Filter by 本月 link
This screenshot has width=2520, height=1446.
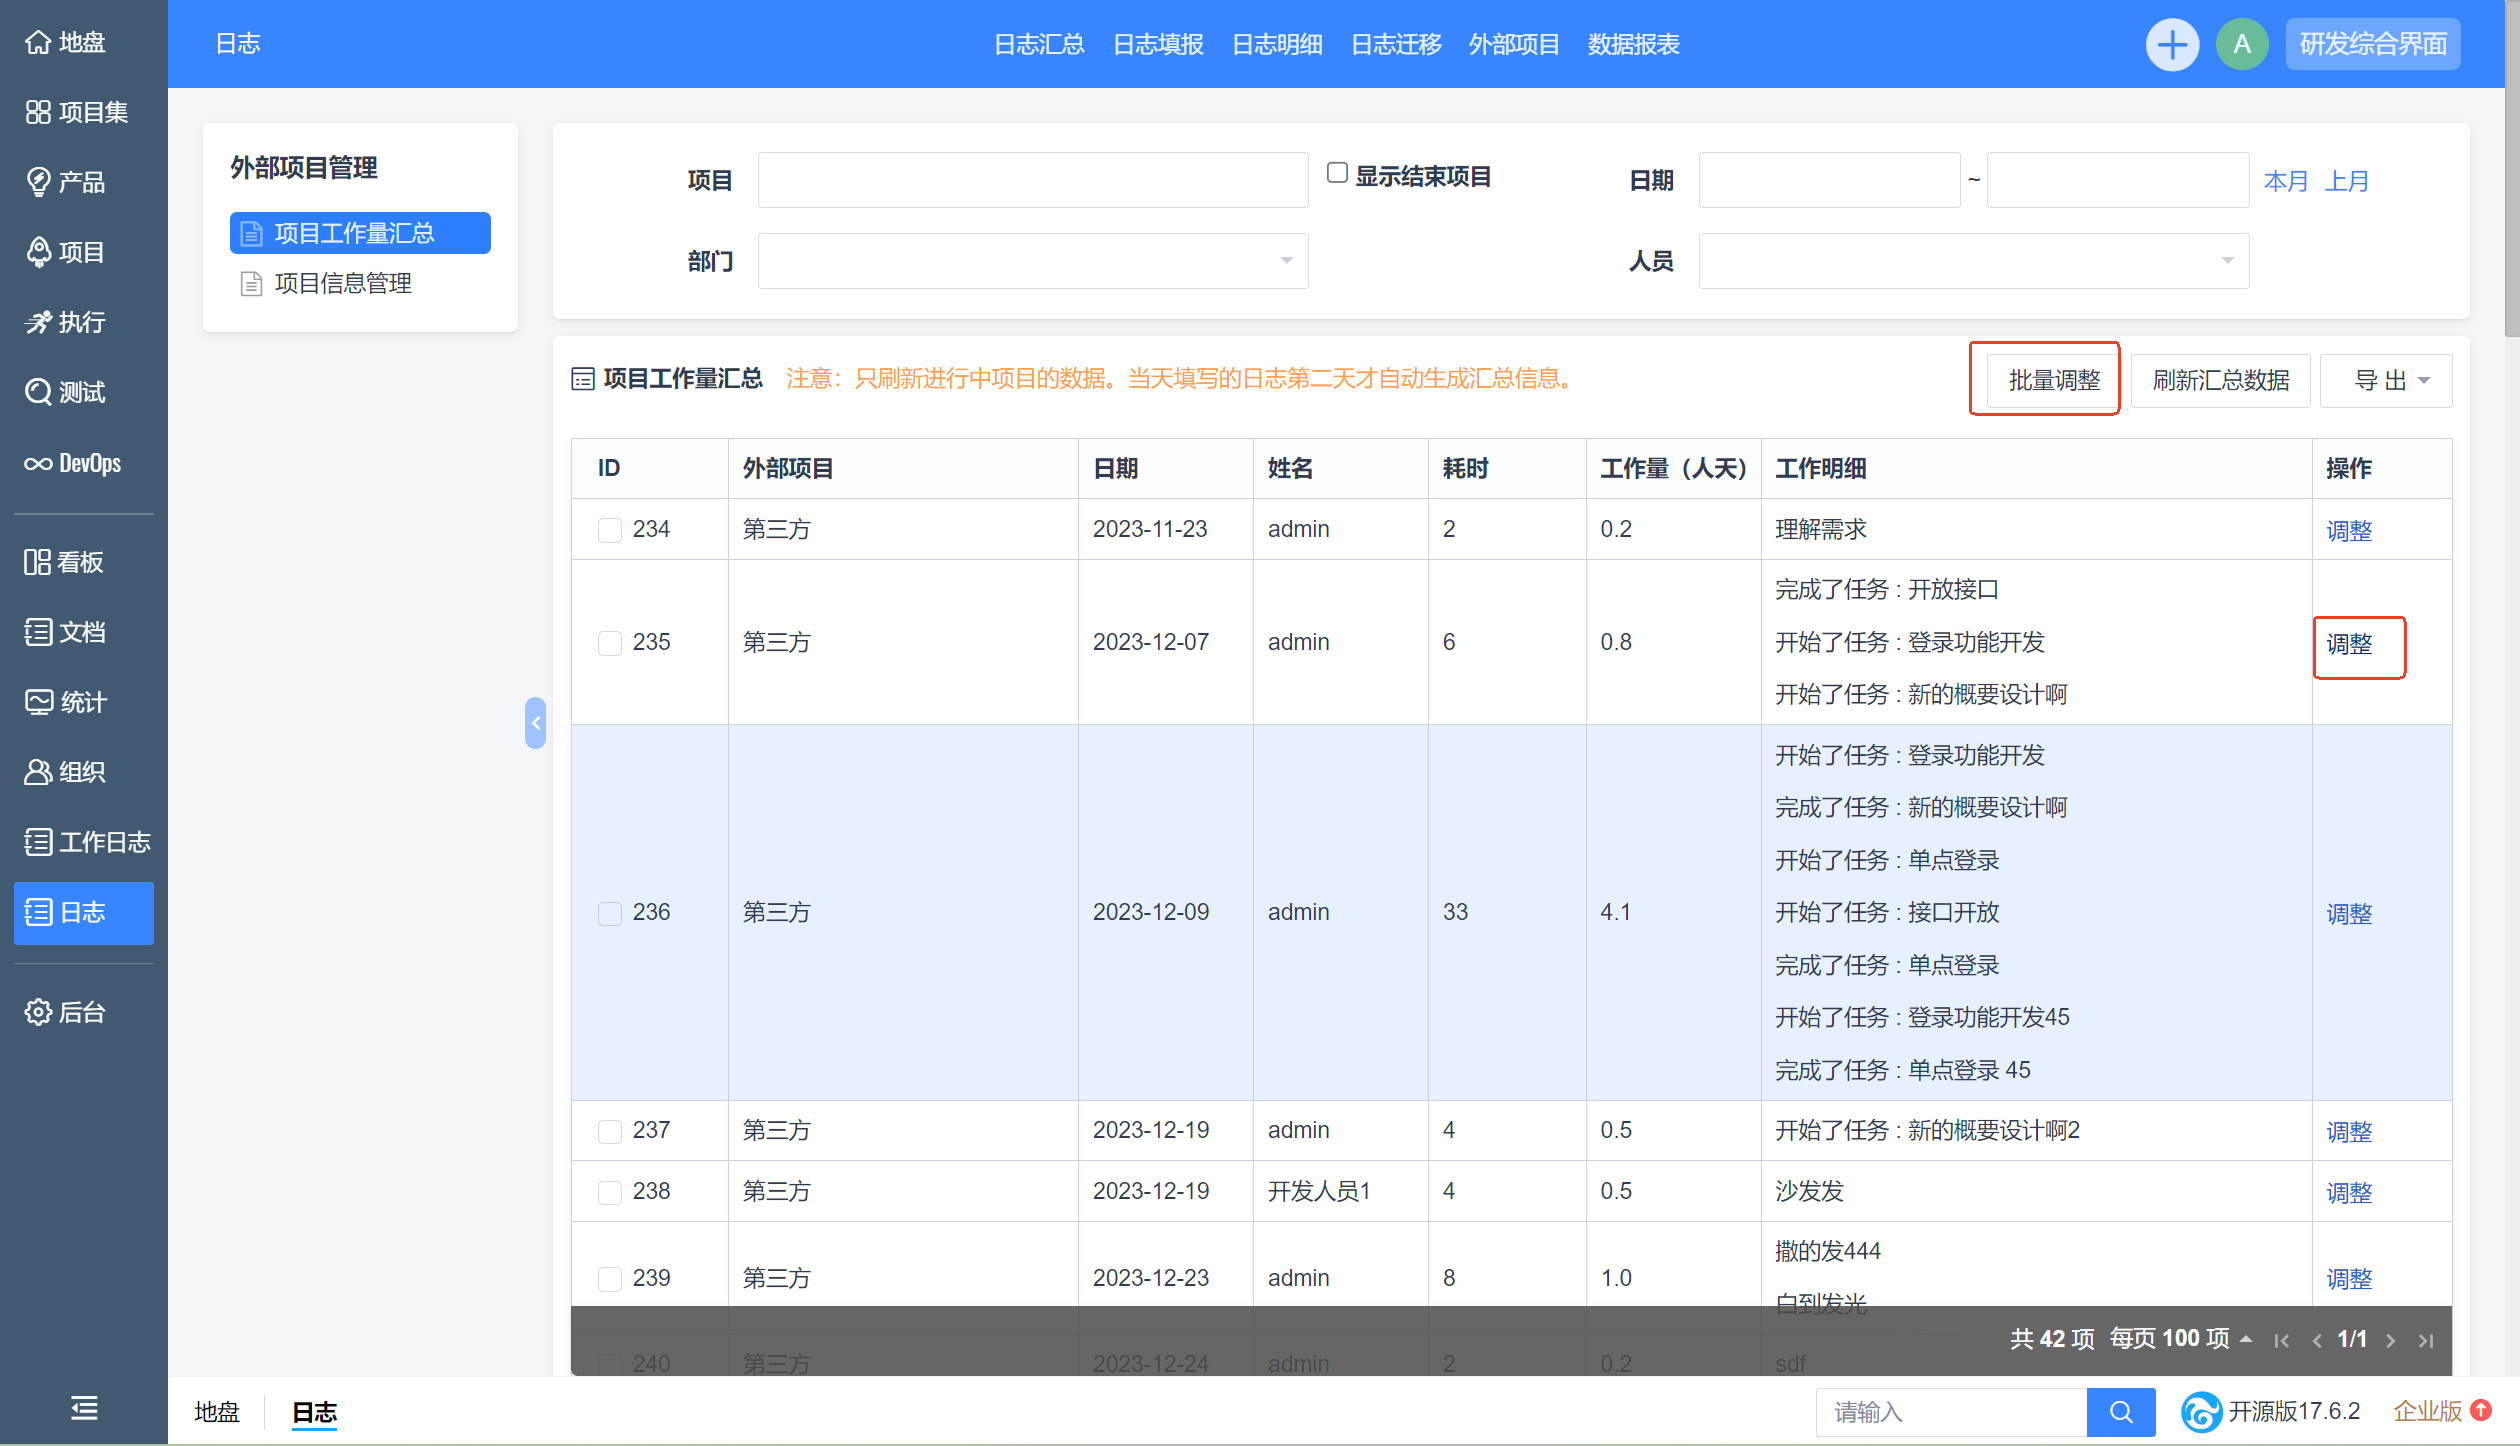coord(2286,181)
